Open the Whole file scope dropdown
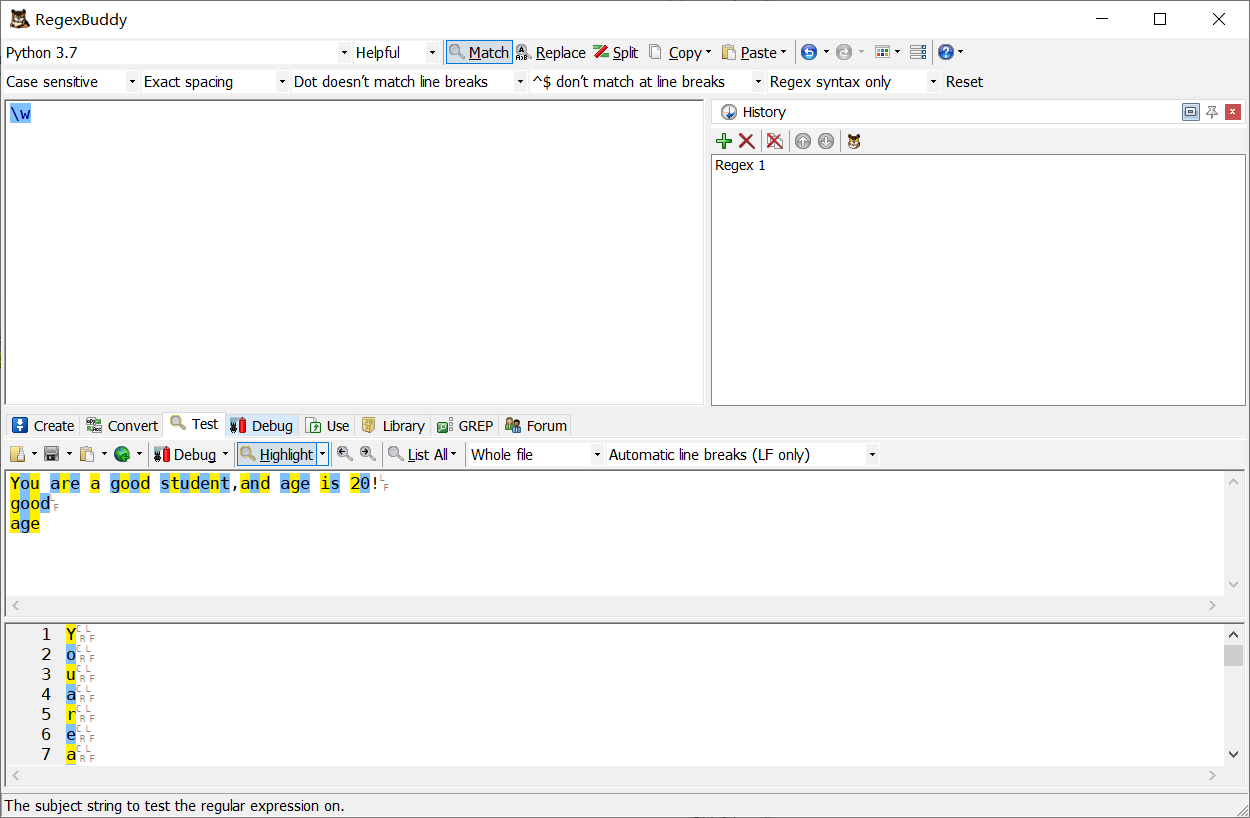The image size is (1250, 818). pos(598,454)
